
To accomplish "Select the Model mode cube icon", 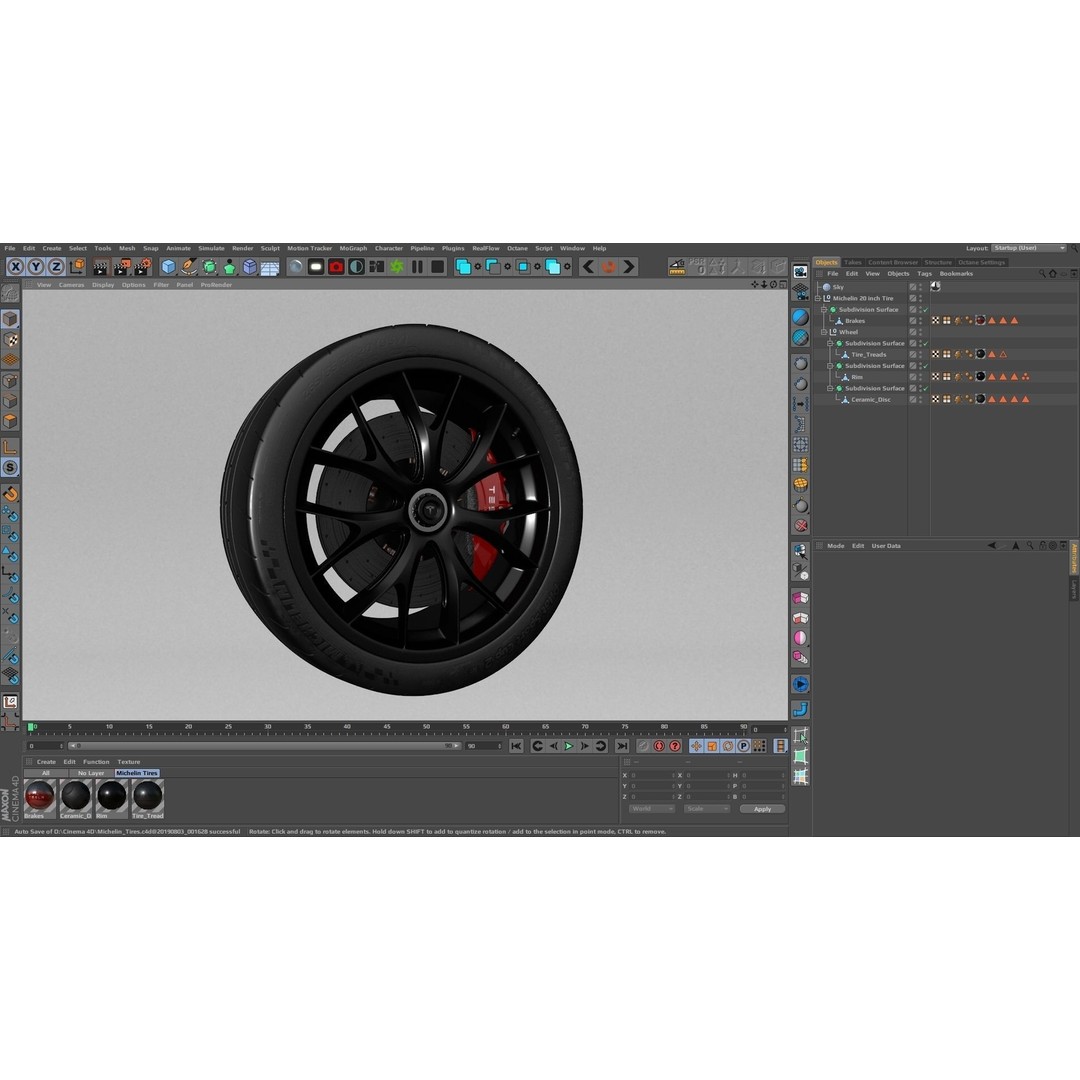I will click(x=10, y=318).
